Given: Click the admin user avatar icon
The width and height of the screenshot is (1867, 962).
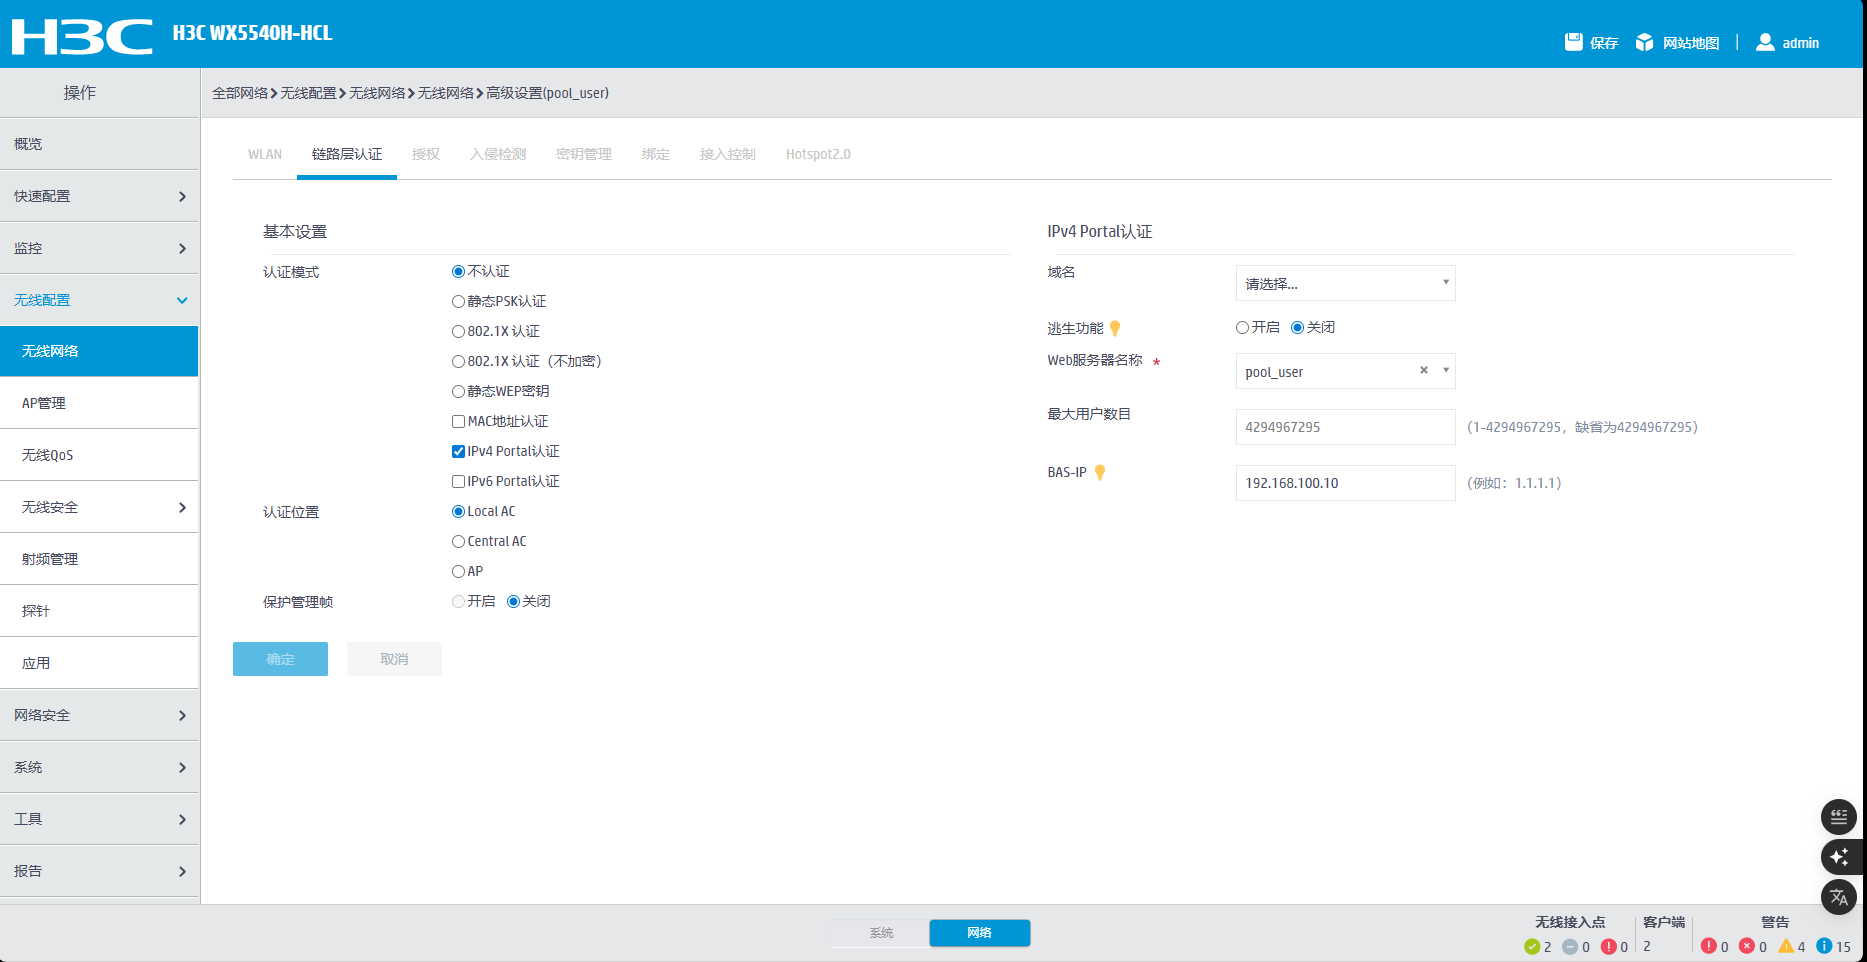Looking at the screenshot, I should point(1765,42).
